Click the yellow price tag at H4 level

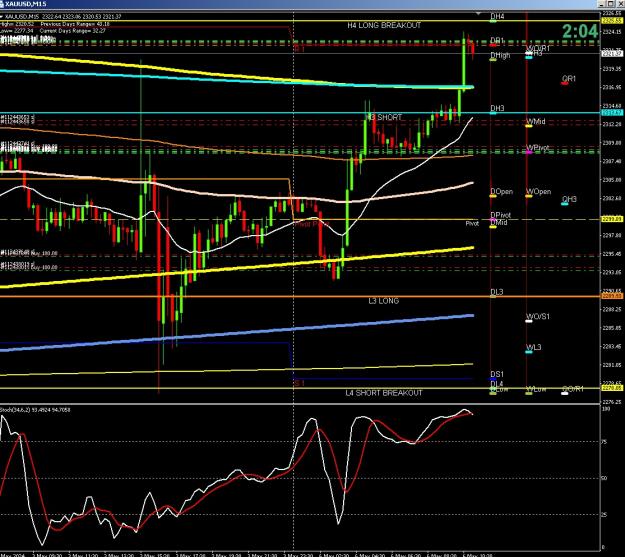tap(612, 21)
